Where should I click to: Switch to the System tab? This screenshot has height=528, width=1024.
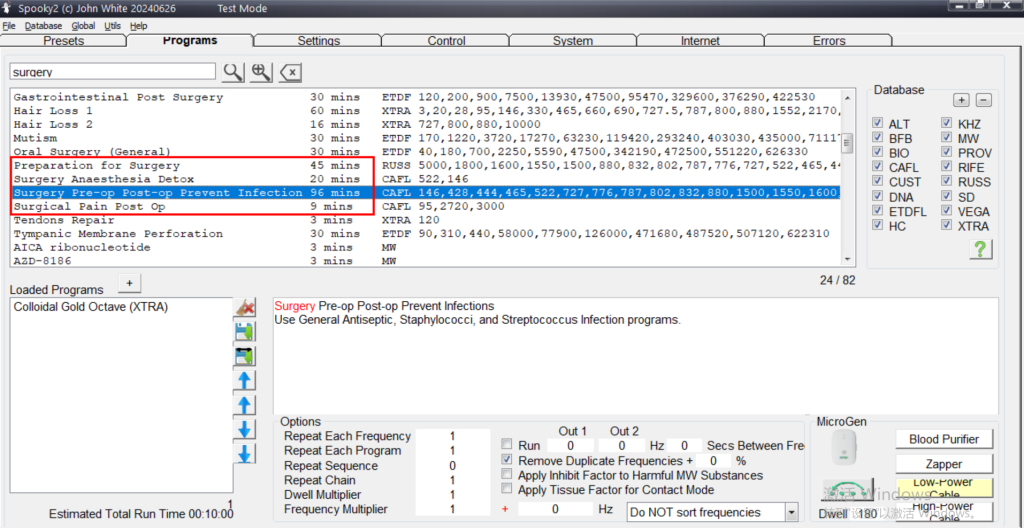click(x=573, y=41)
